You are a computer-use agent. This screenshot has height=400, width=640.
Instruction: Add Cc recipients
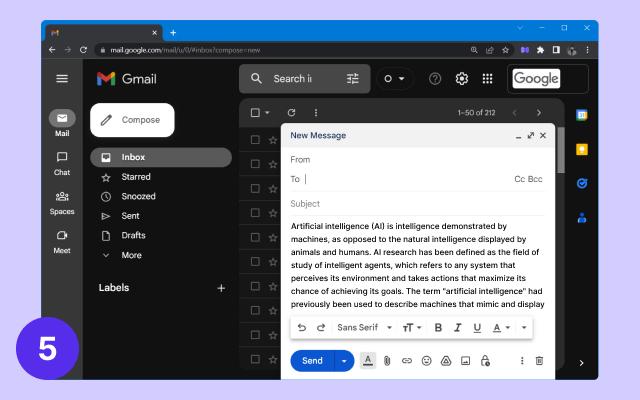click(x=520, y=179)
